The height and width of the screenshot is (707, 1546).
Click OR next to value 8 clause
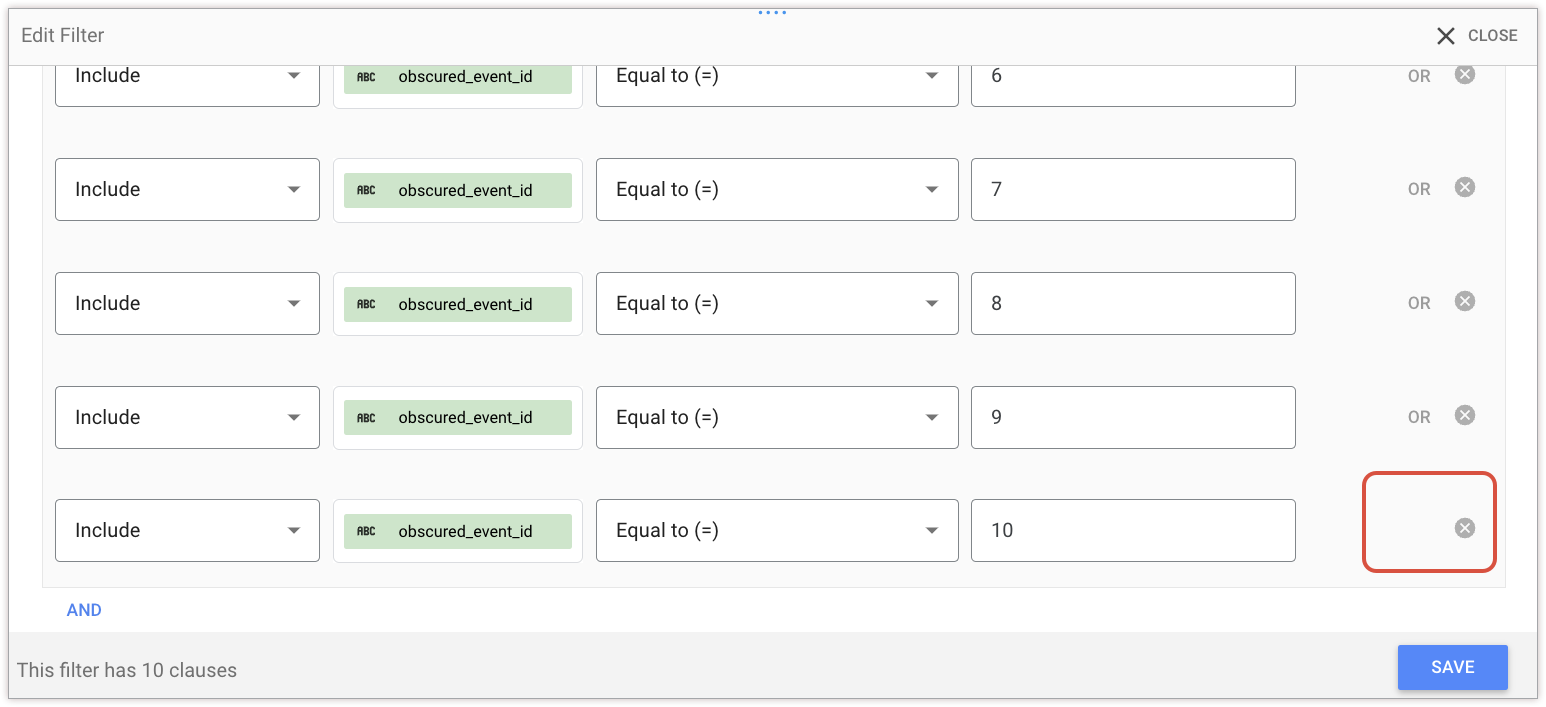coord(1419,303)
